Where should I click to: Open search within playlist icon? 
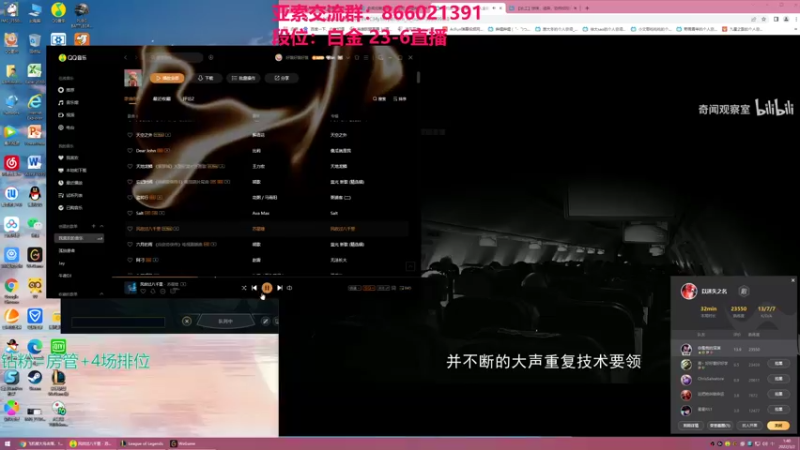(x=379, y=99)
